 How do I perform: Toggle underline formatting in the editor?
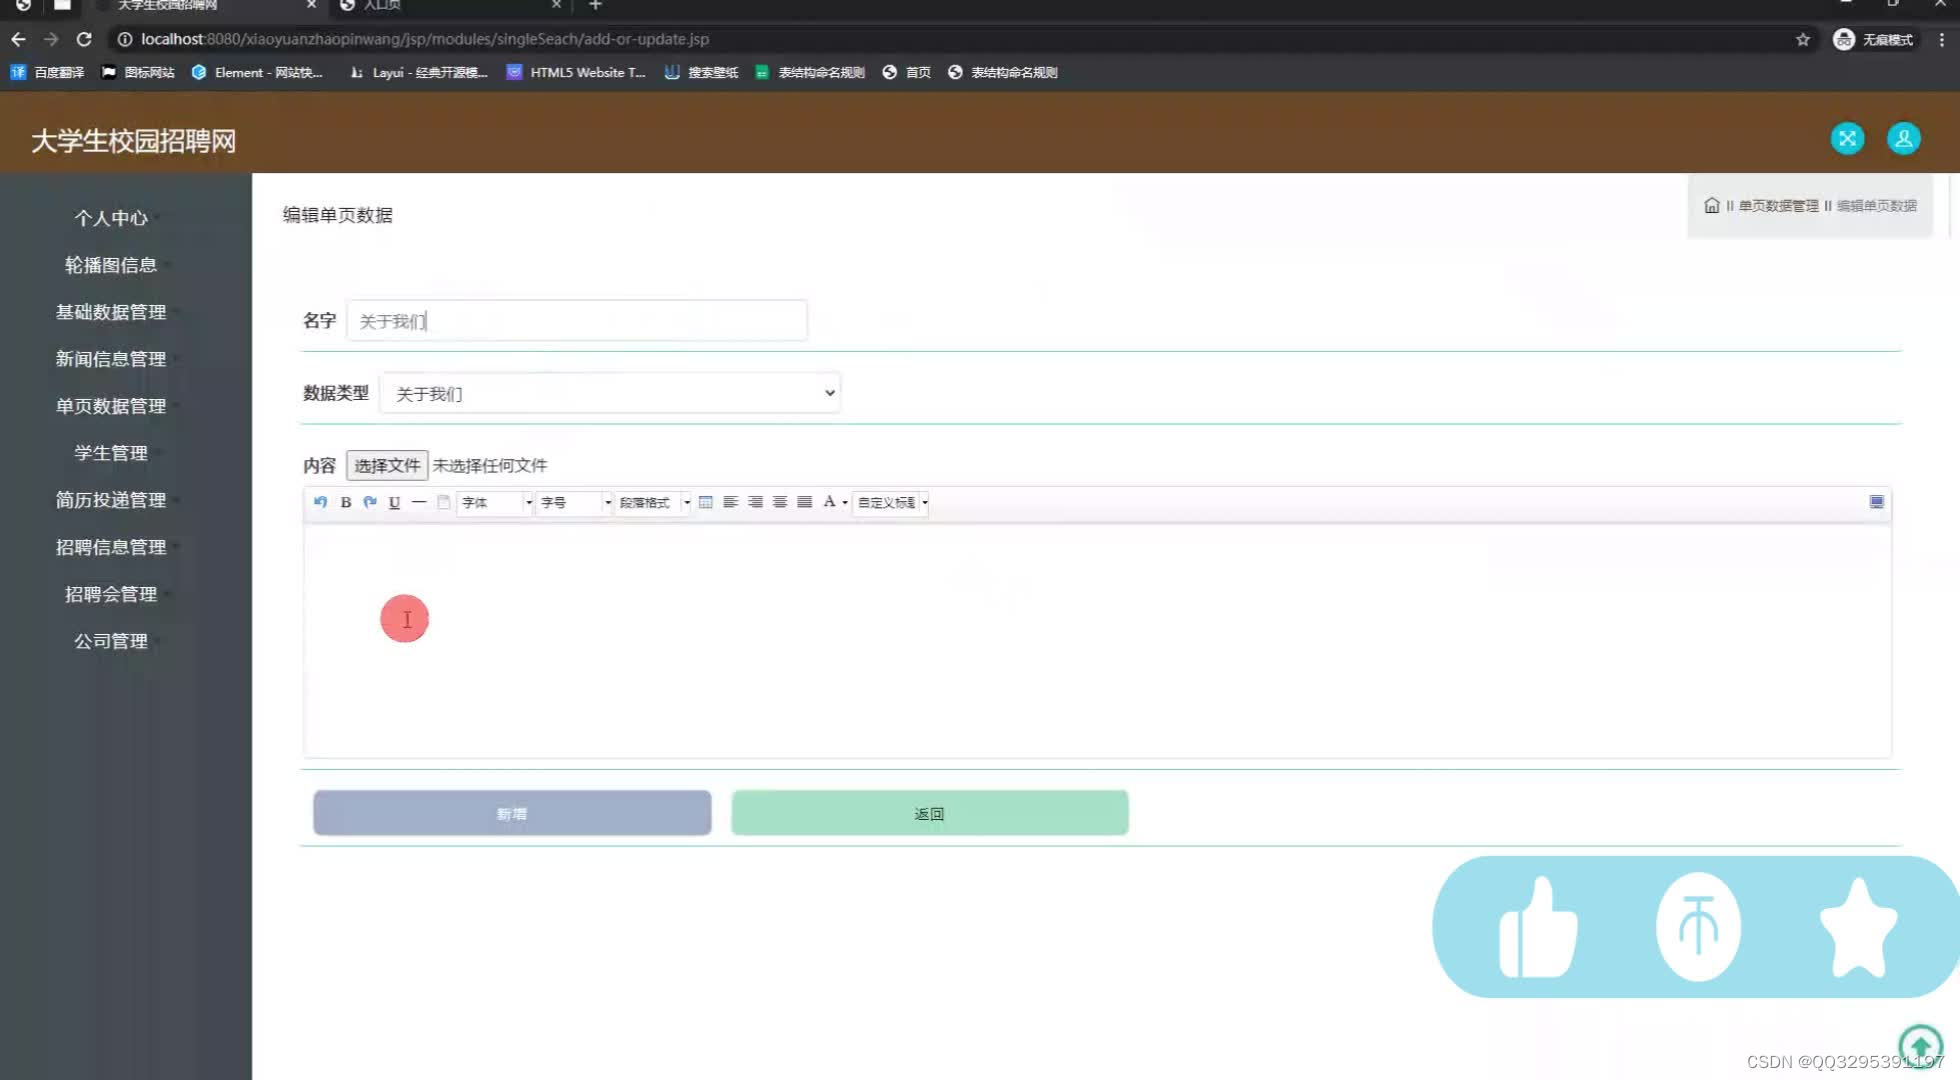[394, 502]
